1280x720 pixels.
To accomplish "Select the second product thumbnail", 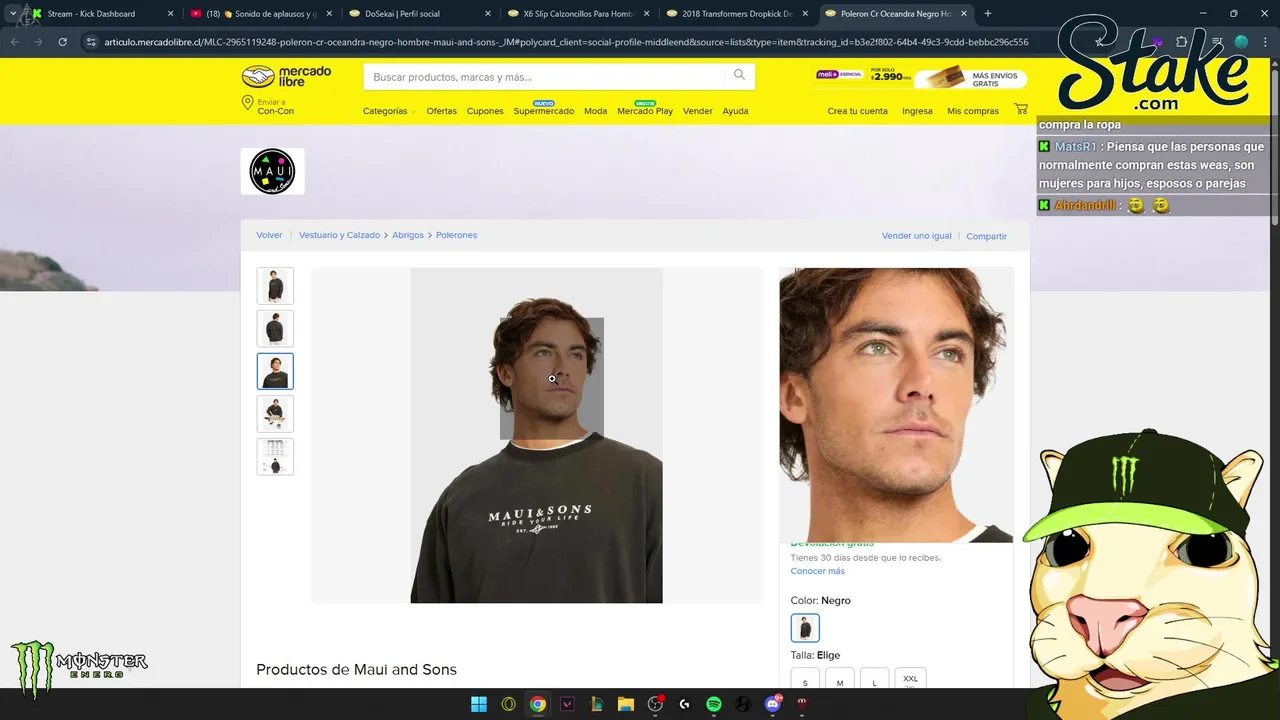I will point(275,328).
